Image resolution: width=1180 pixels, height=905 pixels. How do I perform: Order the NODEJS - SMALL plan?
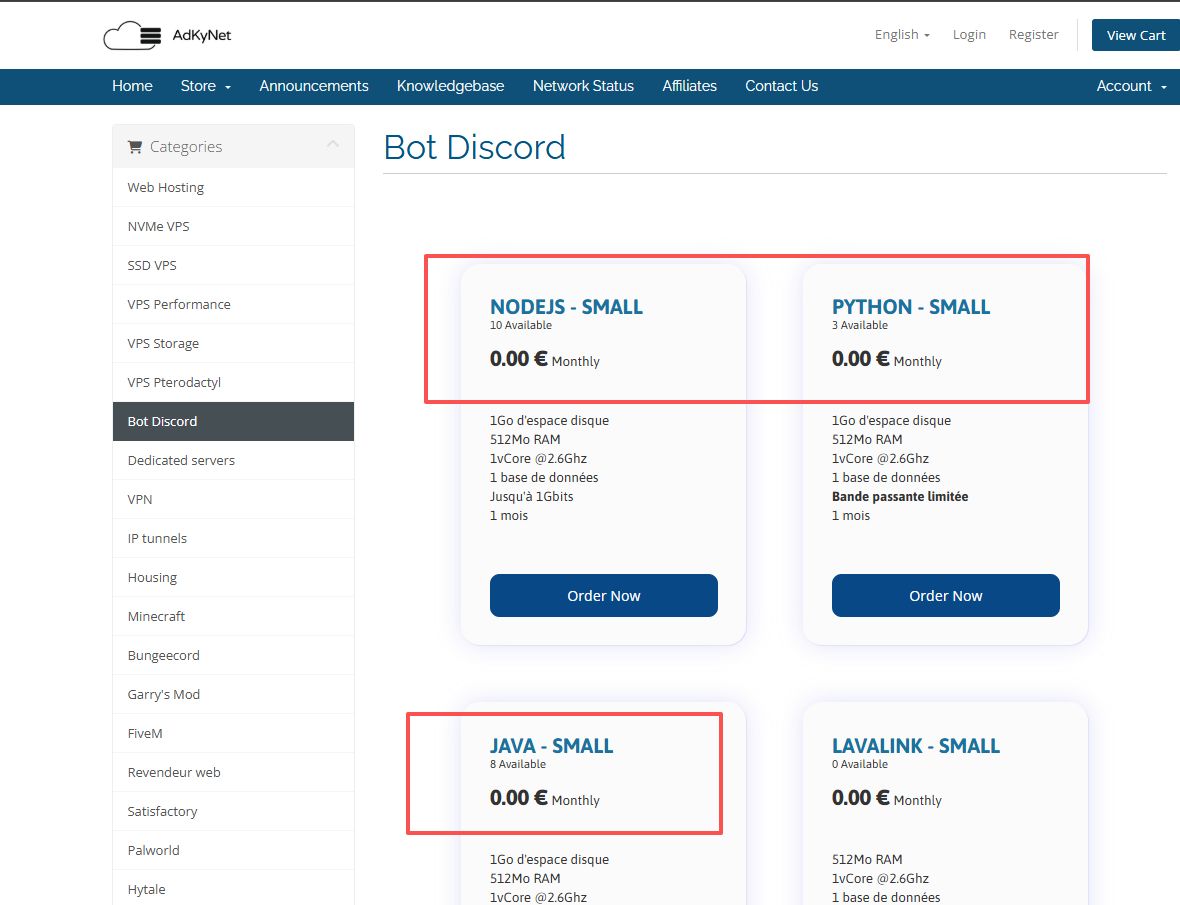[x=604, y=596]
